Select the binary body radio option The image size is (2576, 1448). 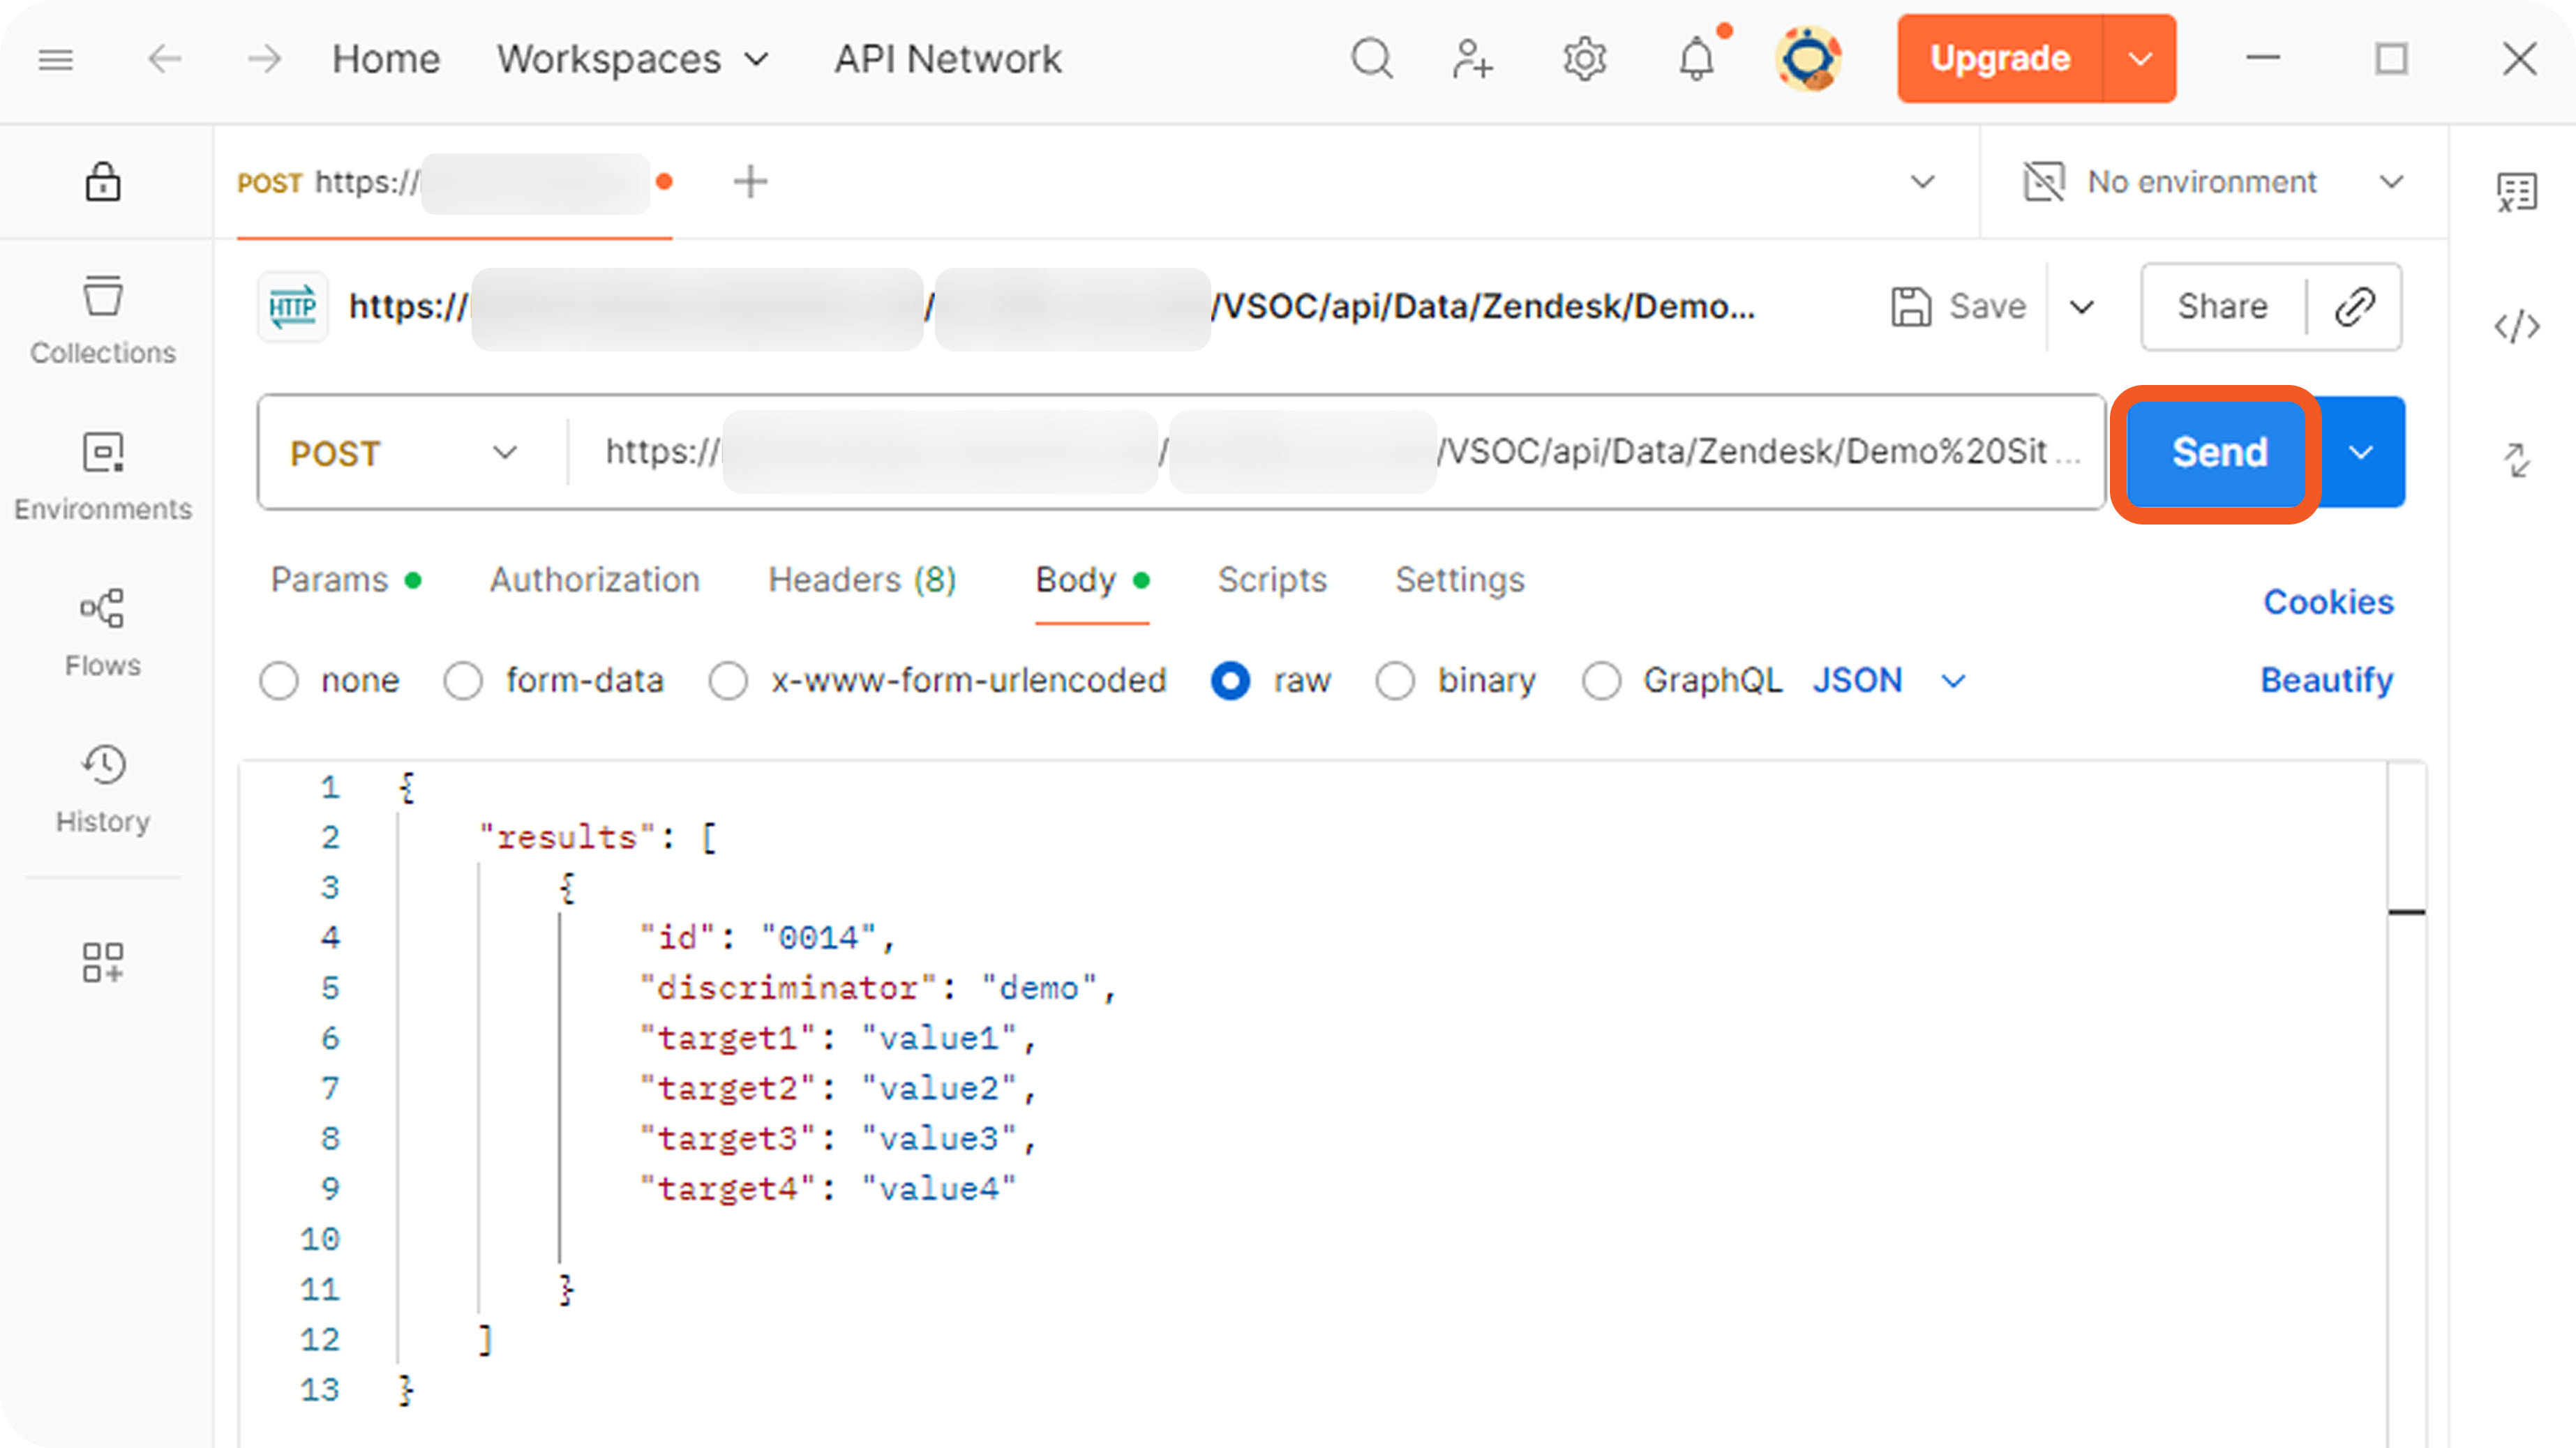[1395, 681]
